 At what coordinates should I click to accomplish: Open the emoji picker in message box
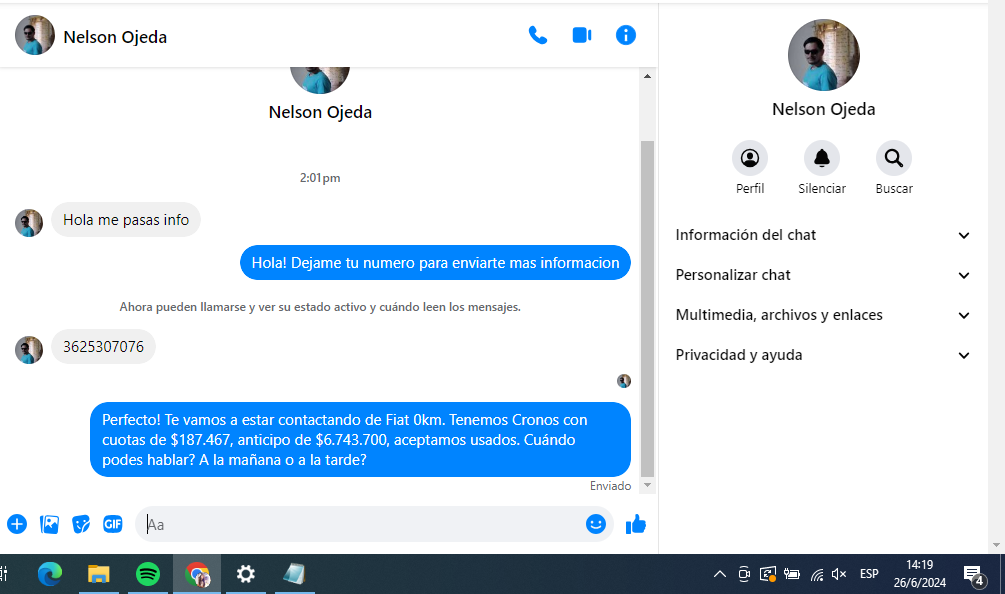pyautogui.click(x=595, y=524)
